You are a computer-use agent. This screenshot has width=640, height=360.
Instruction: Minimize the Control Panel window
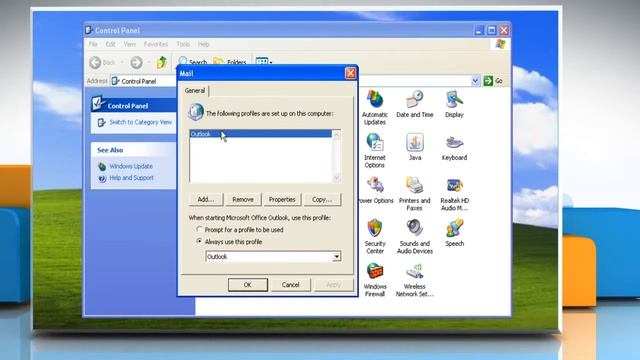[480, 30]
